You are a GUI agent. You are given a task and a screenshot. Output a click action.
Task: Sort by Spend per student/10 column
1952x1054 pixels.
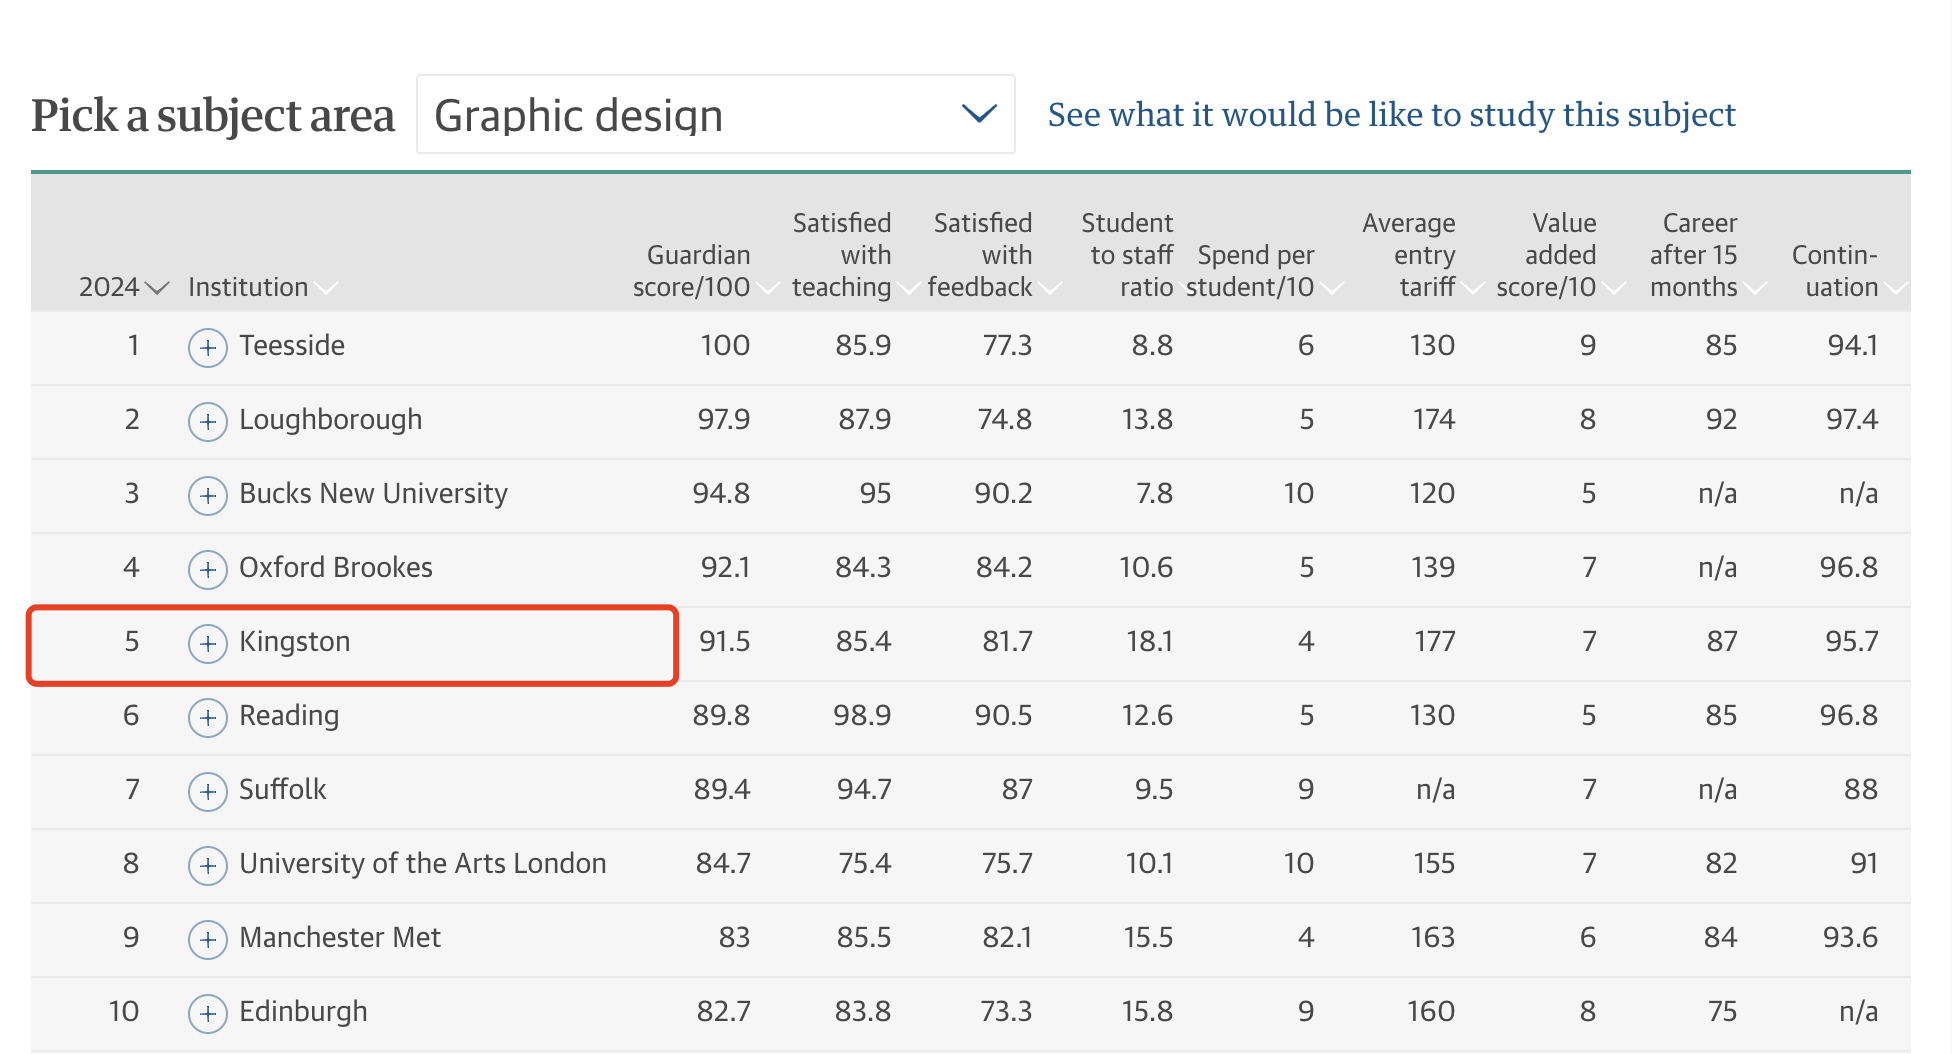[1264, 271]
